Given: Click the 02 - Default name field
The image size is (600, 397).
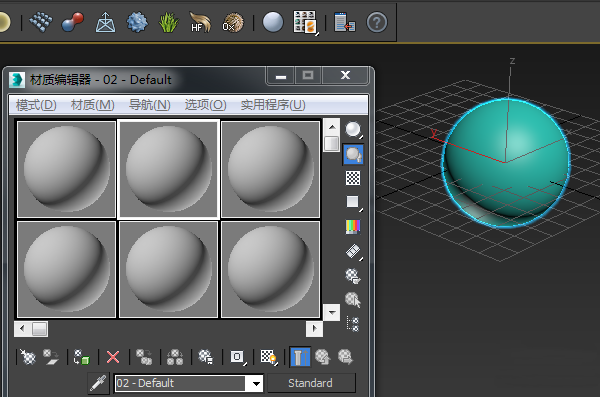Looking at the screenshot, I should tap(180, 383).
